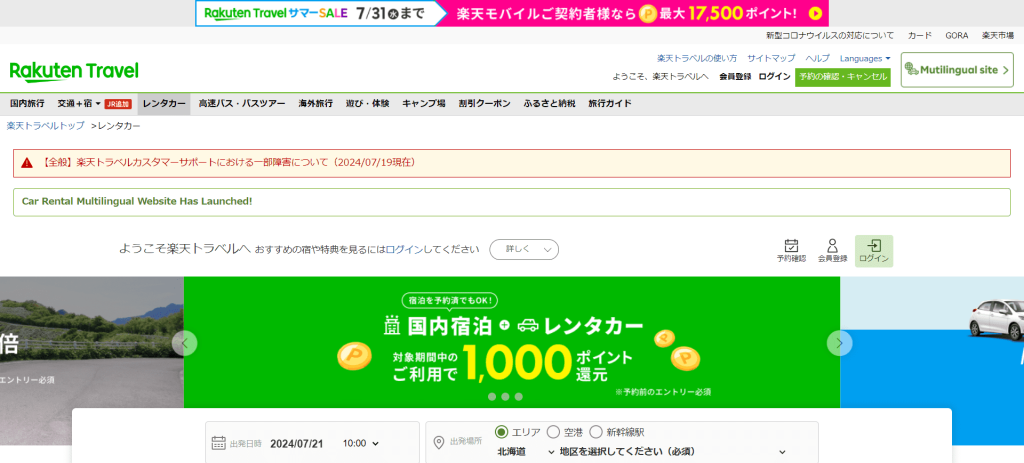Open the ふるさと納税 menu item
Image resolution: width=1024 pixels, height=463 pixels.
pos(549,103)
